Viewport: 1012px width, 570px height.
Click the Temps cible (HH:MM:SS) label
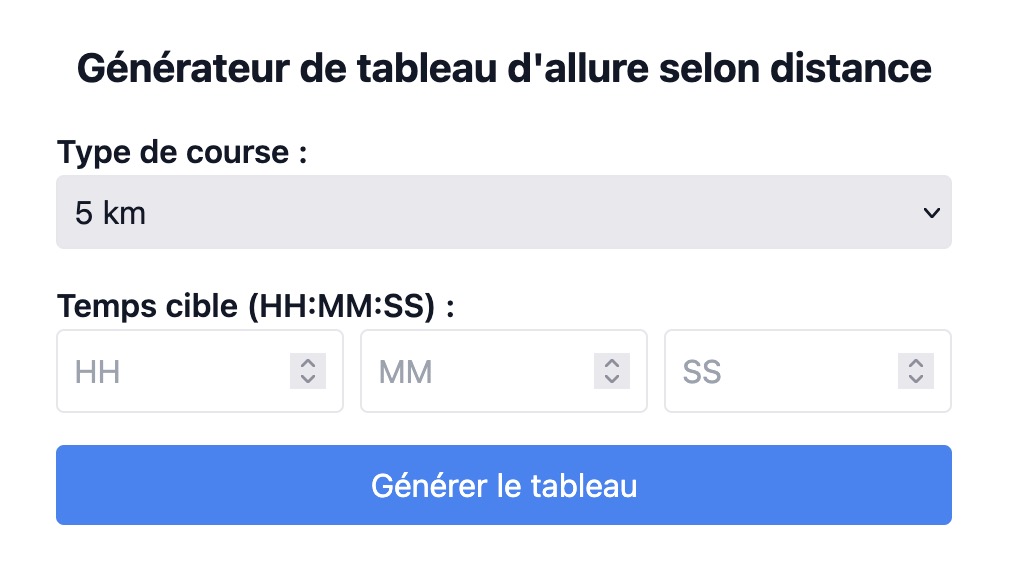256,306
